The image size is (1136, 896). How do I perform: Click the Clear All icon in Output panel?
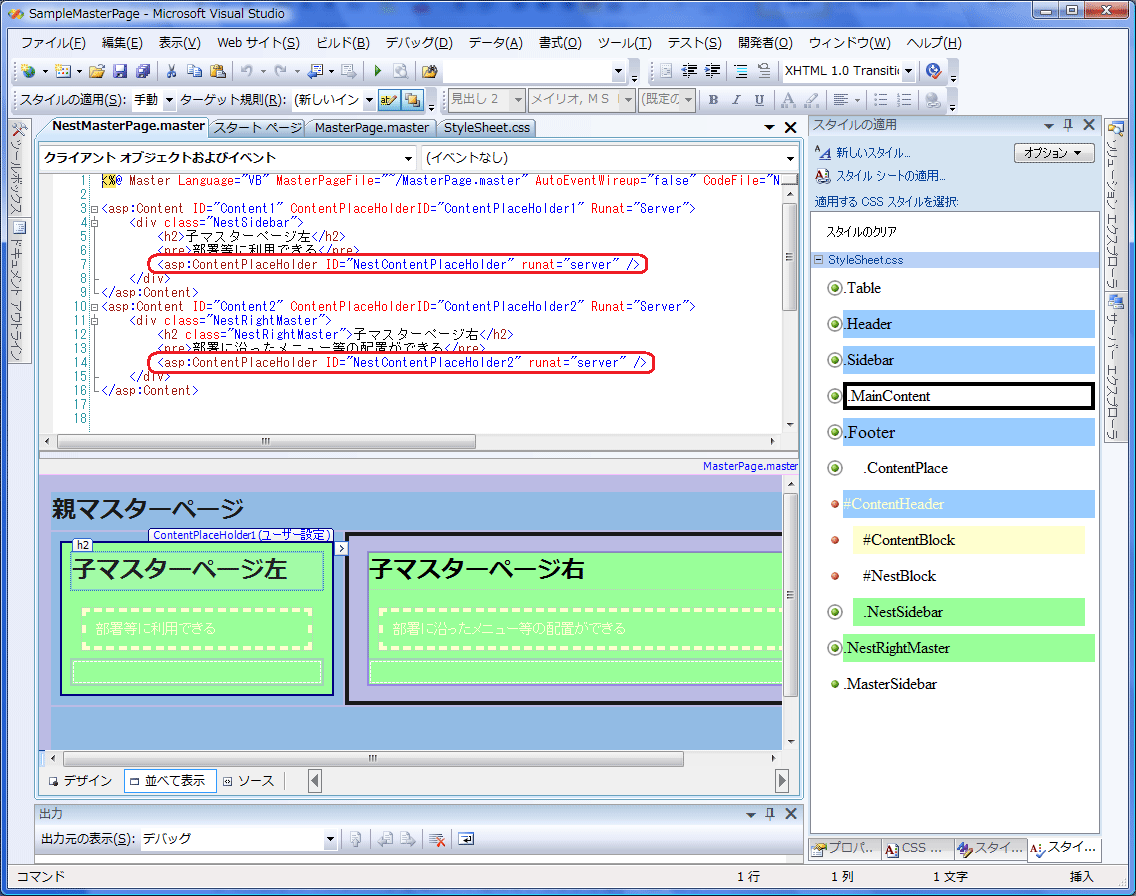pos(437,840)
